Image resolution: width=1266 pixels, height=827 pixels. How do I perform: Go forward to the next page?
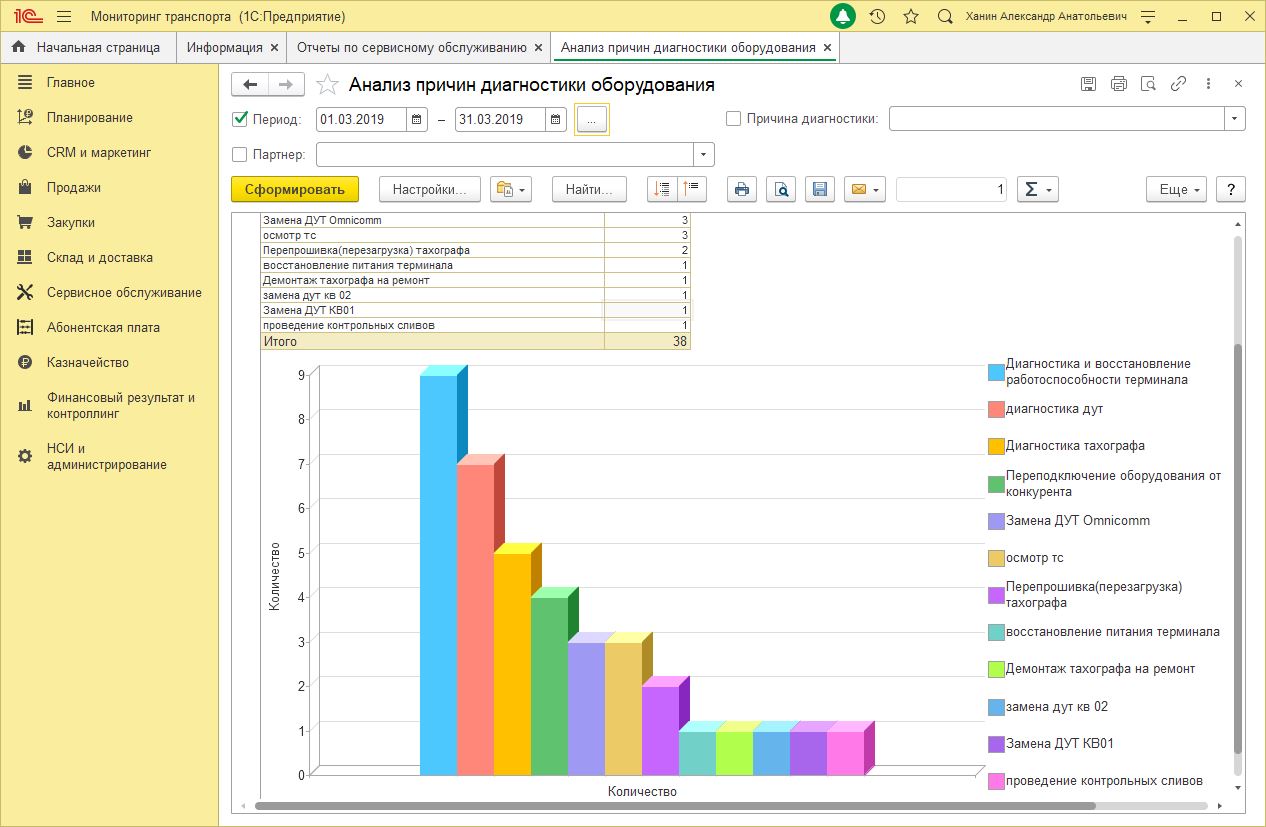[286, 85]
